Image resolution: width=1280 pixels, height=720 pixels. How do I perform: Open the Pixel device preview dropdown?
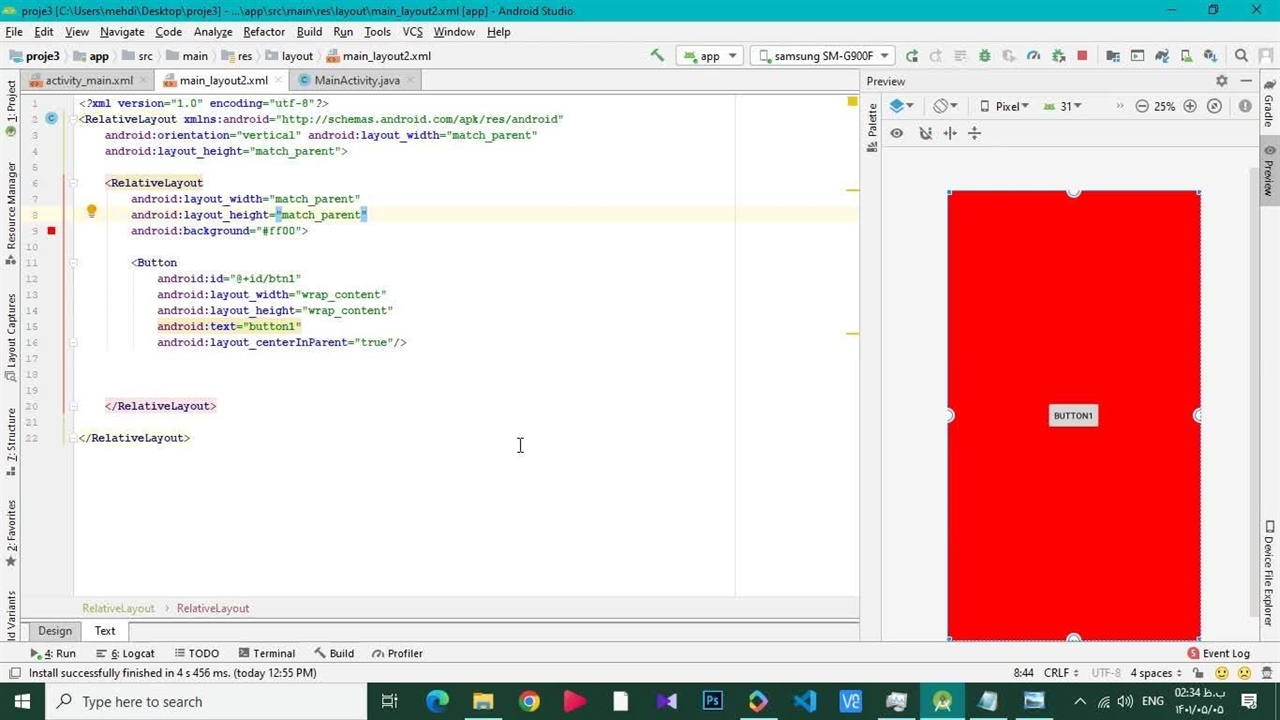[x=1005, y=106]
